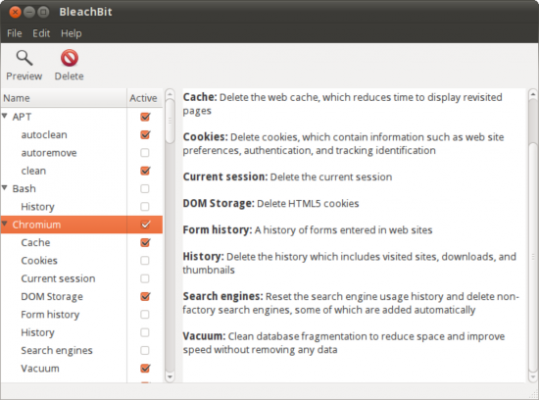Toggle the Bash History checkbox
Image resolution: width=539 pixels, height=400 pixels.
(145, 207)
